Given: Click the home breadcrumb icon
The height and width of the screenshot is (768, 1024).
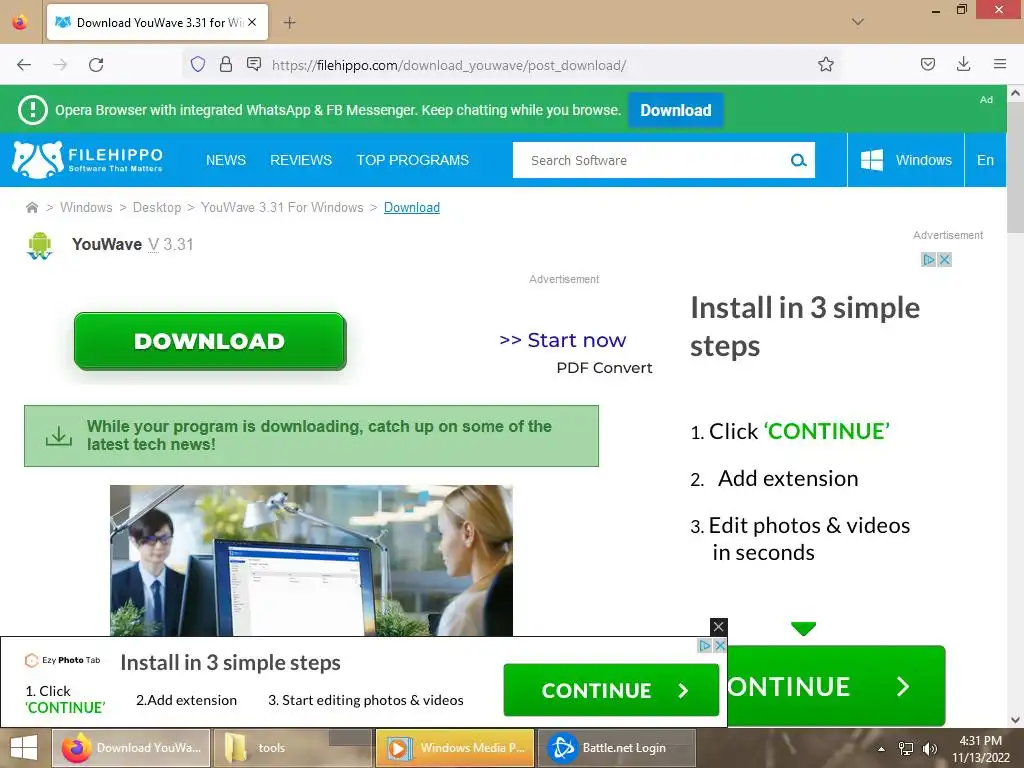Looking at the screenshot, I should [31, 208].
